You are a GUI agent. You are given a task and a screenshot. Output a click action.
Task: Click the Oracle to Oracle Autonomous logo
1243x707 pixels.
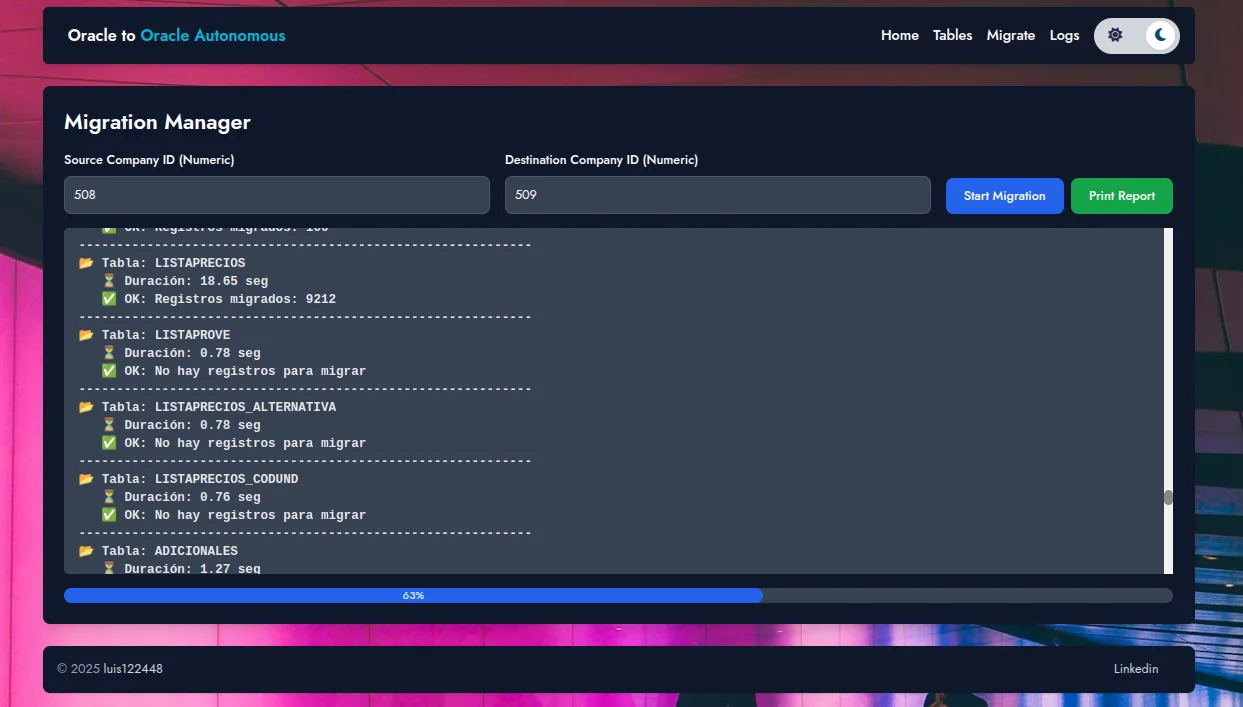176,35
